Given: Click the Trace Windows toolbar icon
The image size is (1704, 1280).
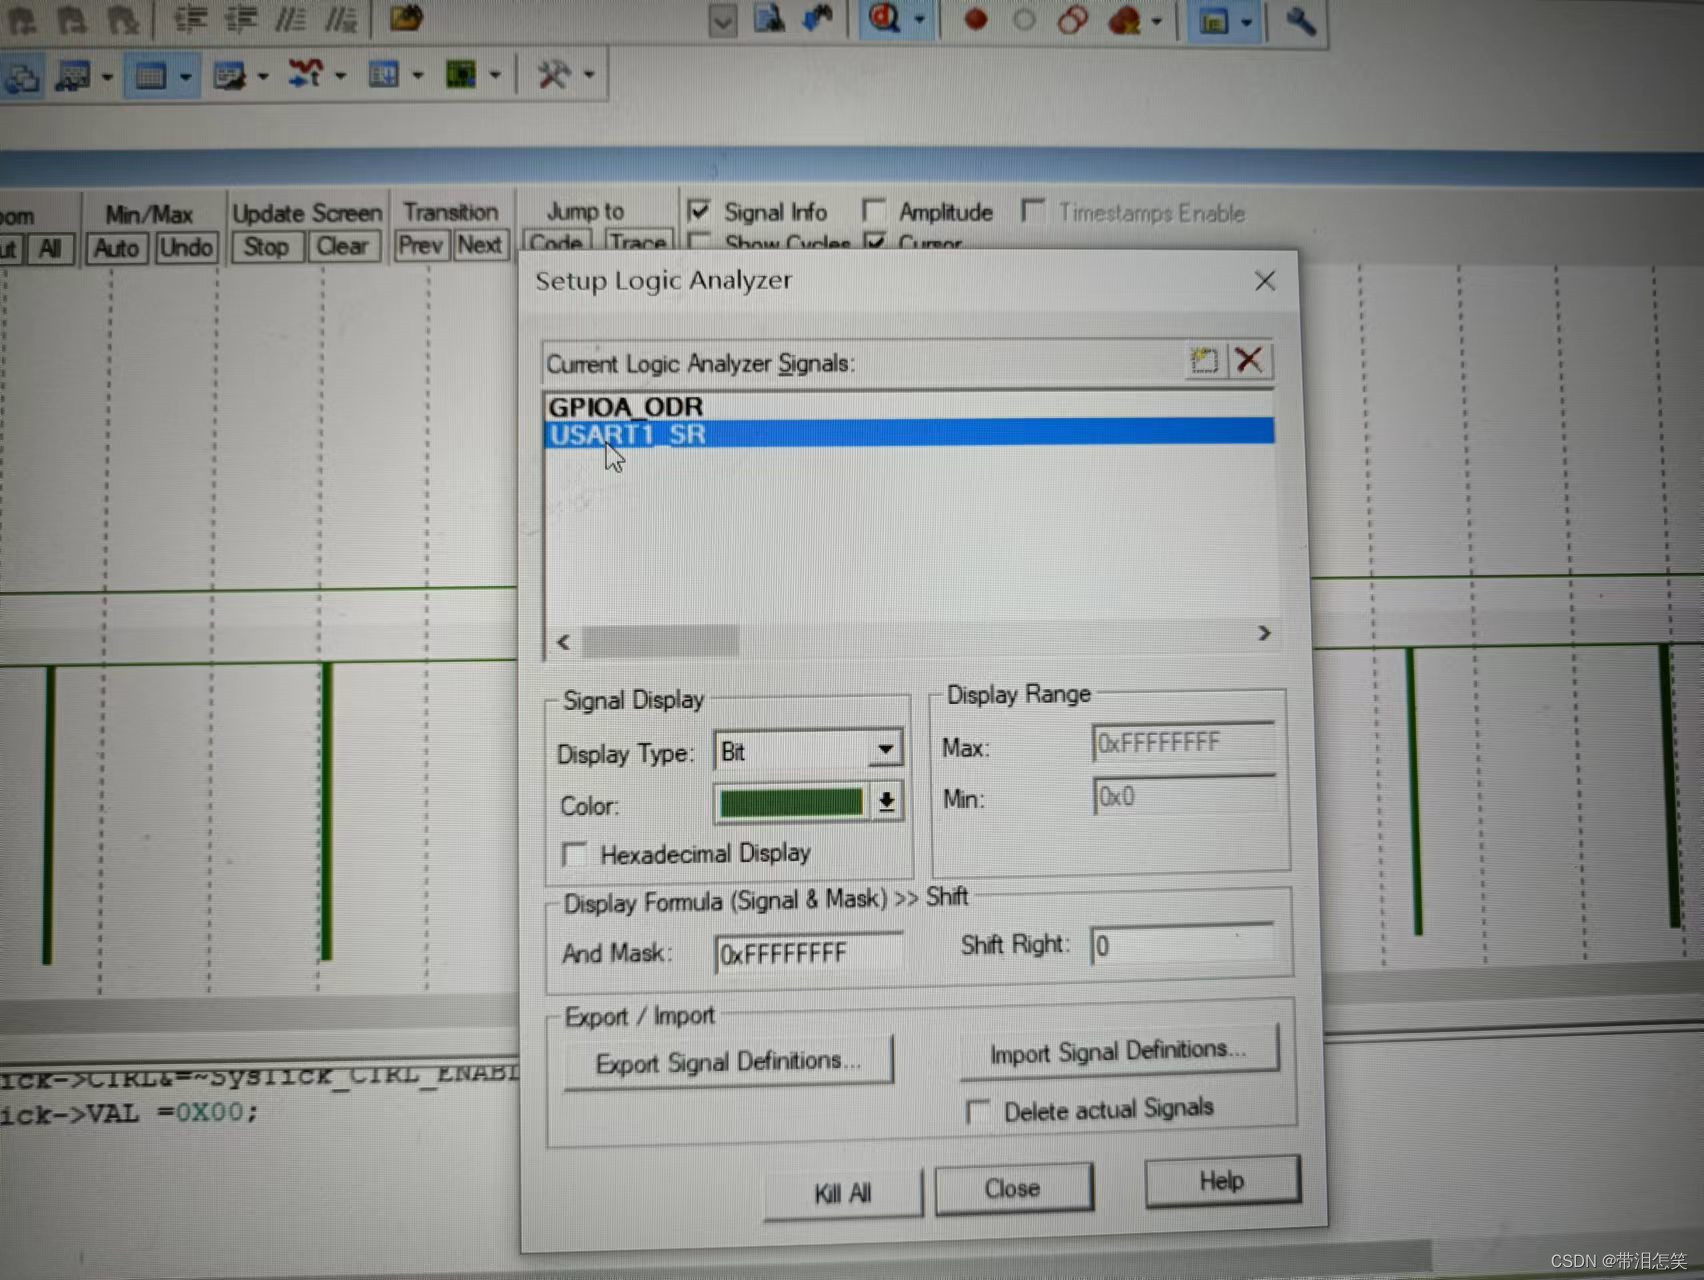Looking at the screenshot, I should tap(384, 74).
